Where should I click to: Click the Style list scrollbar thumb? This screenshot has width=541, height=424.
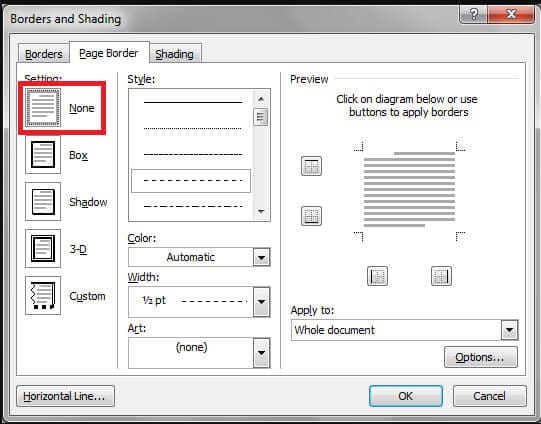[x=260, y=117]
